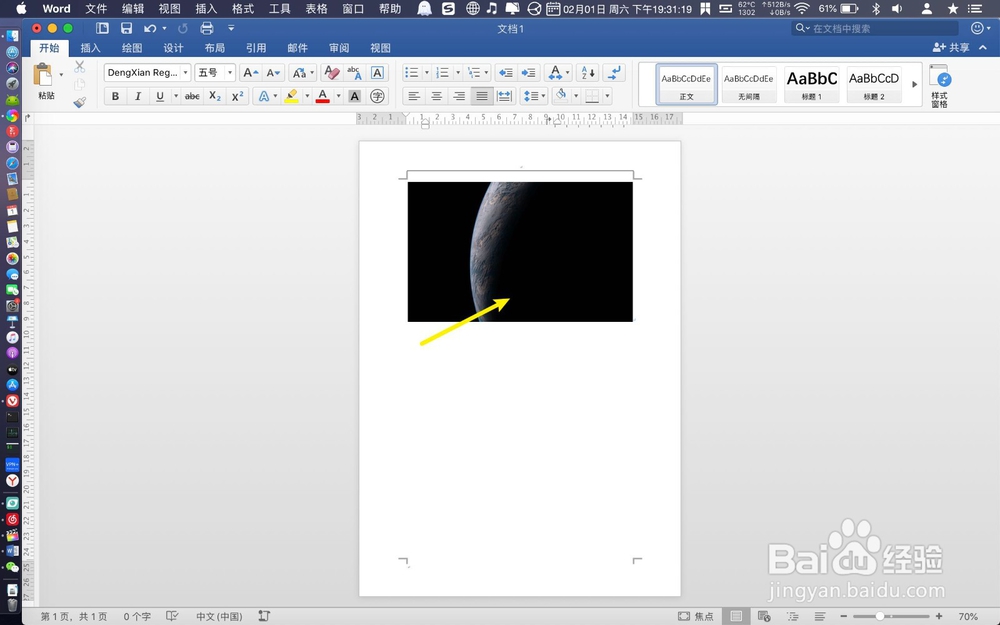
Task: Click the yellow highlight color swatch
Action: tap(291, 96)
